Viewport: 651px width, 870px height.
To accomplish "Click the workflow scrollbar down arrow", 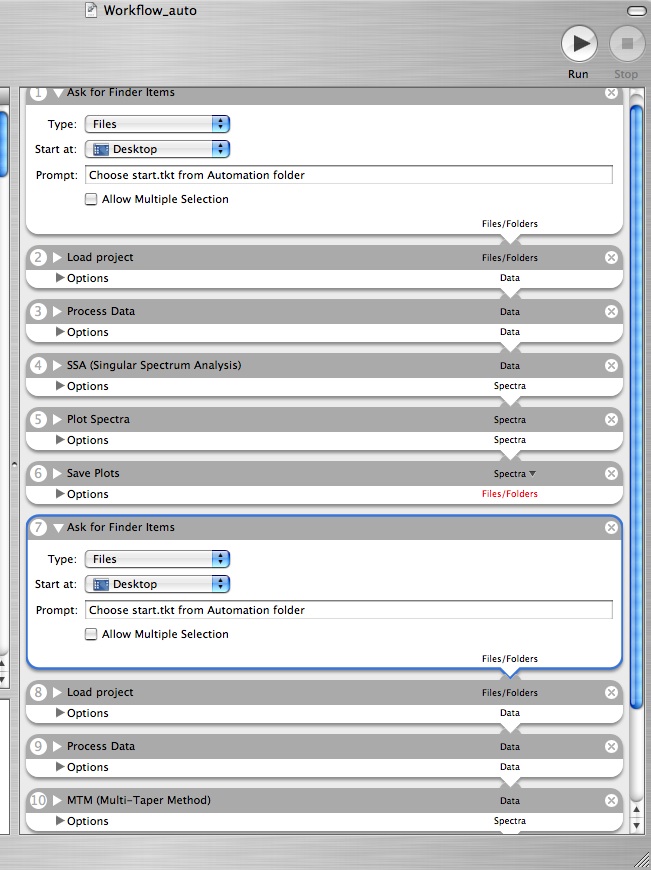I will [x=637, y=825].
